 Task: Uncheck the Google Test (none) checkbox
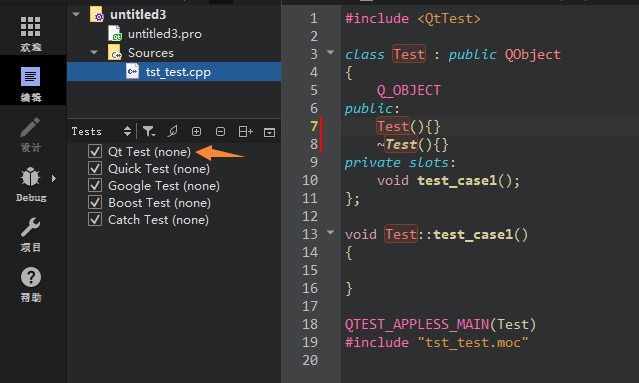pyautogui.click(x=95, y=186)
